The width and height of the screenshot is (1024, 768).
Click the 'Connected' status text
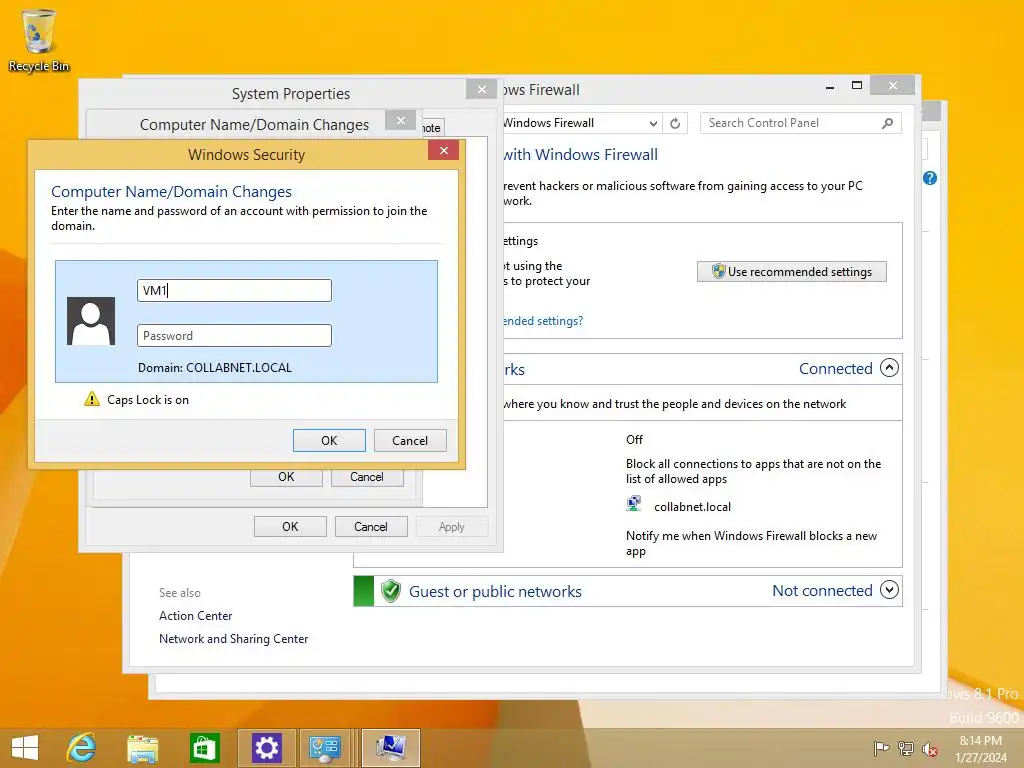click(x=836, y=368)
